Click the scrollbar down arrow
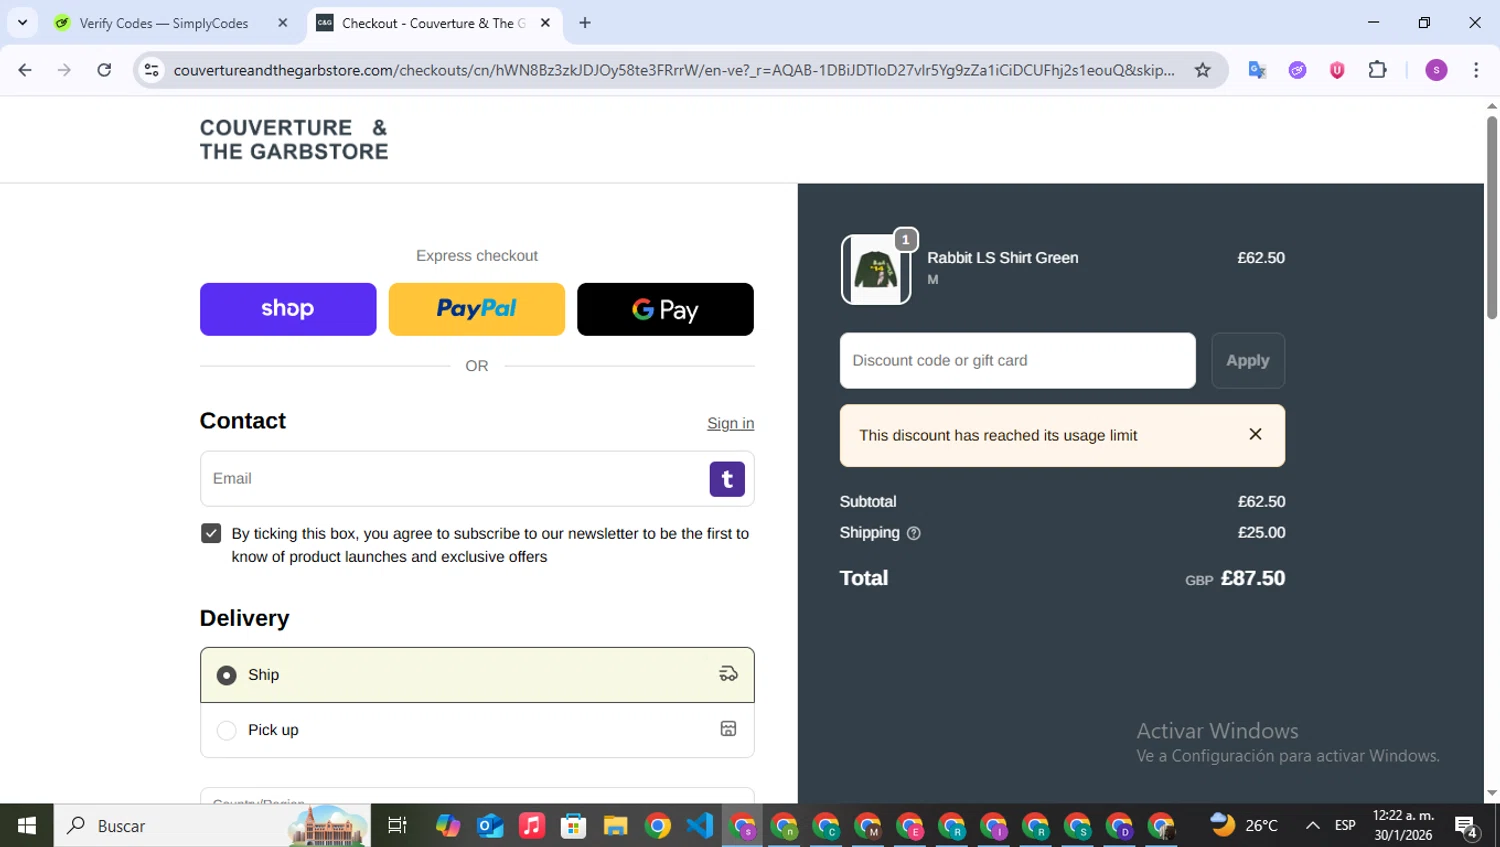 coord(1491,793)
